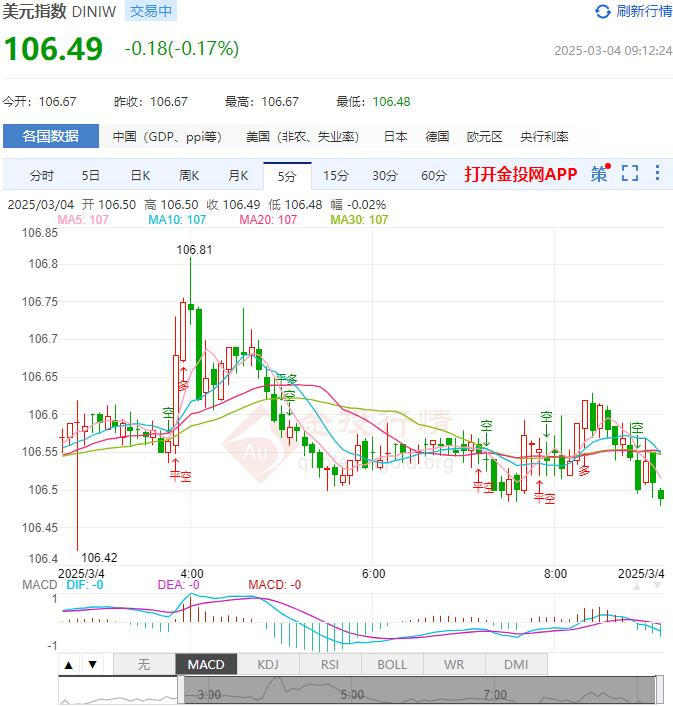Viewport: 673px width, 706px height.
Task: Switch indicator to RSI
Action: tap(330, 664)
